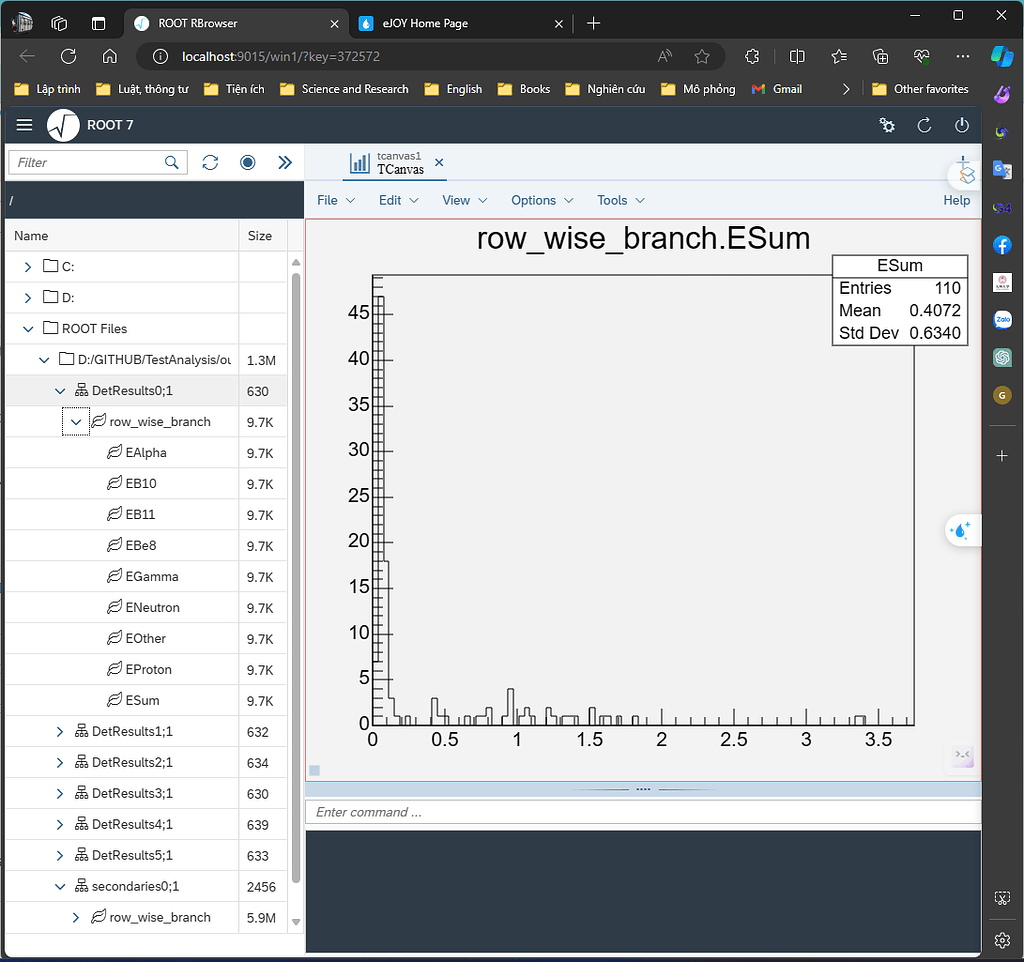Image resolution: width=1024 pixels, height=962 pixels.
Task: Click the double-chevron icon in browser panel
Action: (x=285, y=162)
